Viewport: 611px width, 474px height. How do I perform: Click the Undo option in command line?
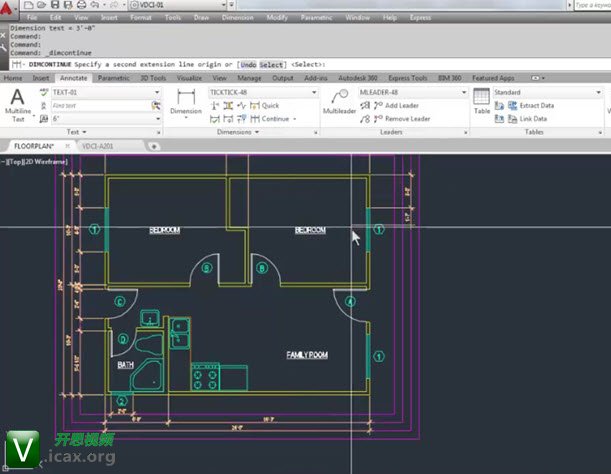click(246, 64)
